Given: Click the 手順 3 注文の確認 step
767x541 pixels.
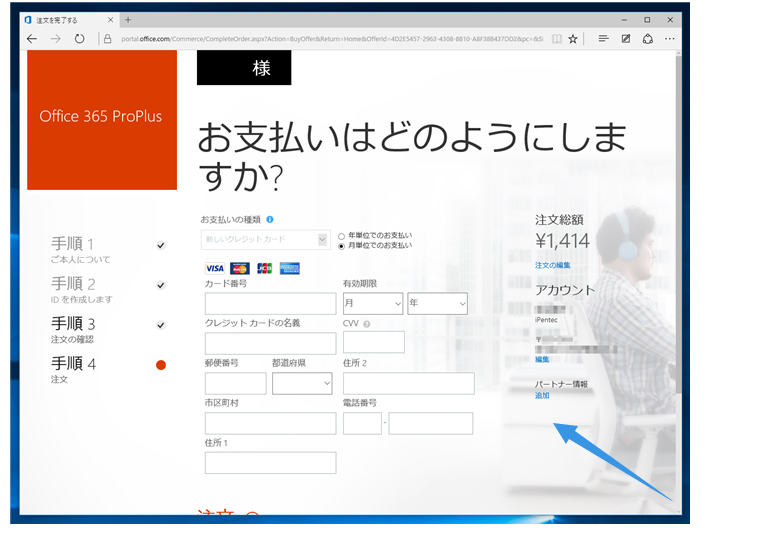Looking at the screenshot, I should [x=73, y=329].
